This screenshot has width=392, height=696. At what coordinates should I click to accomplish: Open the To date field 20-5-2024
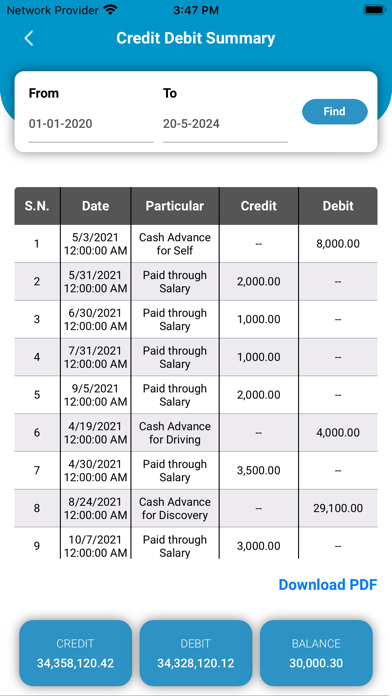click(225, 124)
